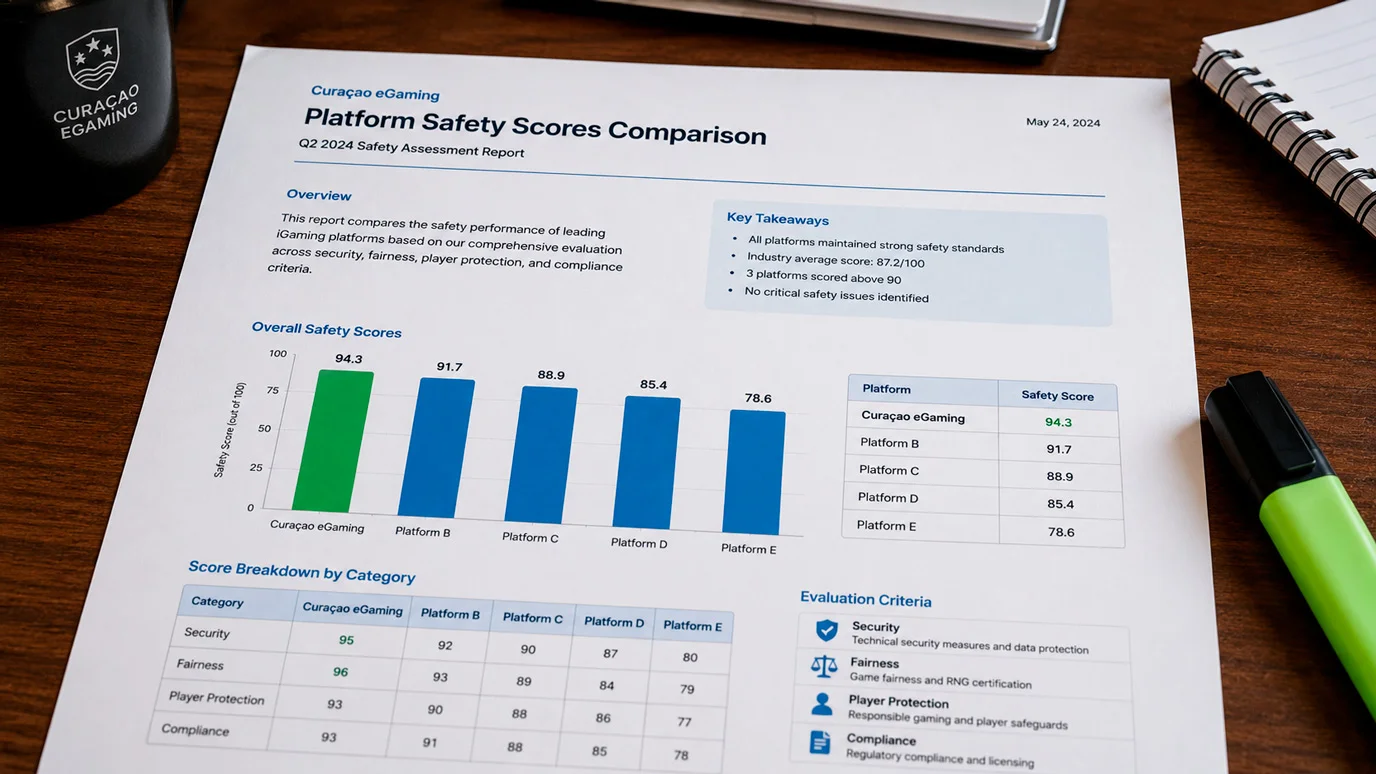Click the 'Evaluation Criteria' heading
The height and width of the screenshot is (774, 1376).
(866, 600)
